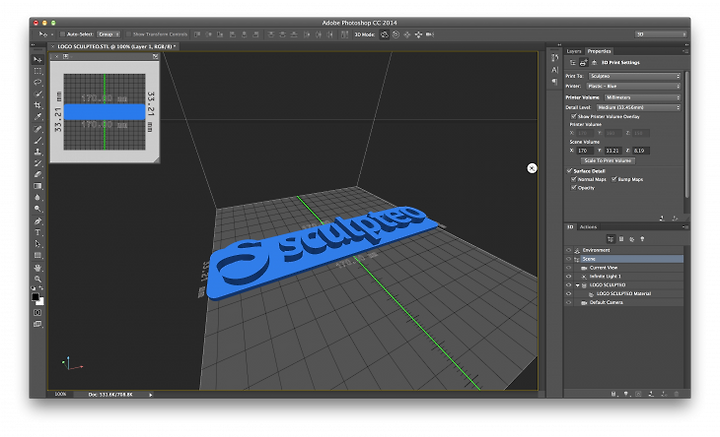The image size is (720, 437).
Task: Toggle the Normal Maps checkbox
Action: 574,179
